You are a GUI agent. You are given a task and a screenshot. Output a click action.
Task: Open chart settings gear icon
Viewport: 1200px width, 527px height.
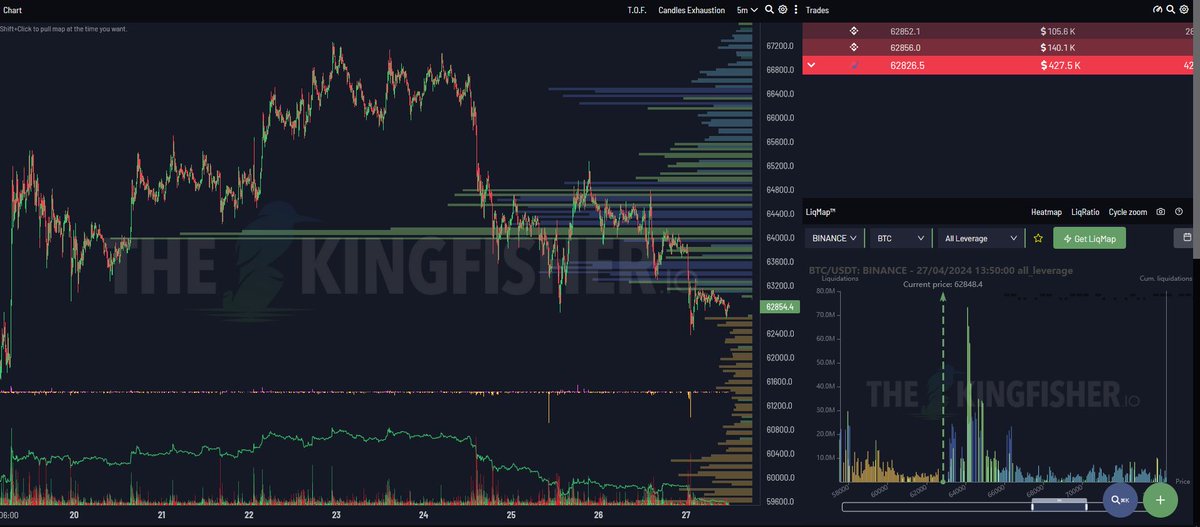point(783,9)
